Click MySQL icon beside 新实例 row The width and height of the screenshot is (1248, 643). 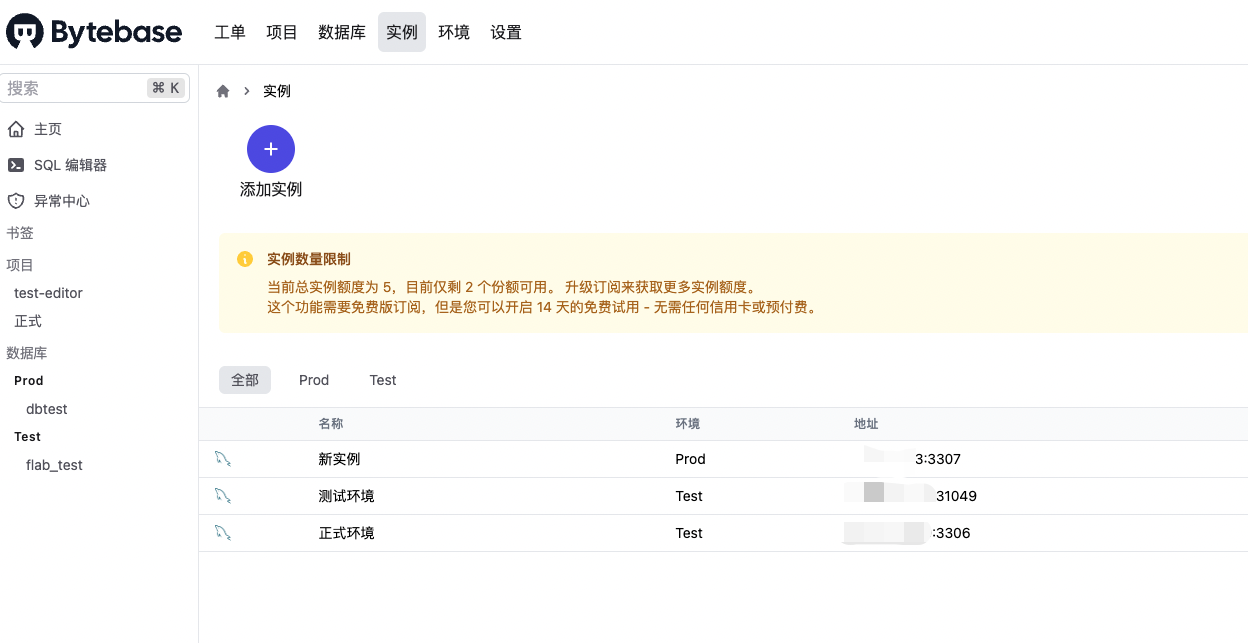pos(223,459)
